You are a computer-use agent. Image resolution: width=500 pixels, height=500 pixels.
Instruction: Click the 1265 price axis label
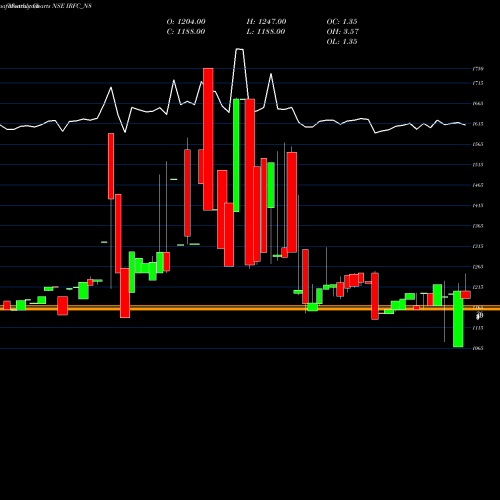tap(478, 267)
